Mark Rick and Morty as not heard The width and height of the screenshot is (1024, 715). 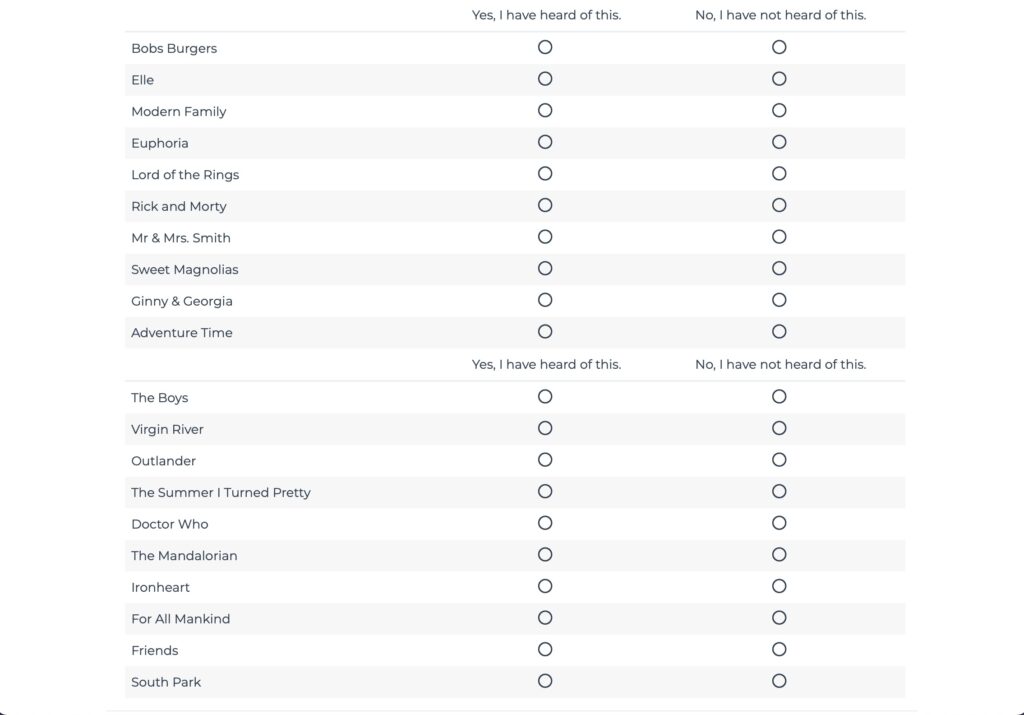[779, 205]
